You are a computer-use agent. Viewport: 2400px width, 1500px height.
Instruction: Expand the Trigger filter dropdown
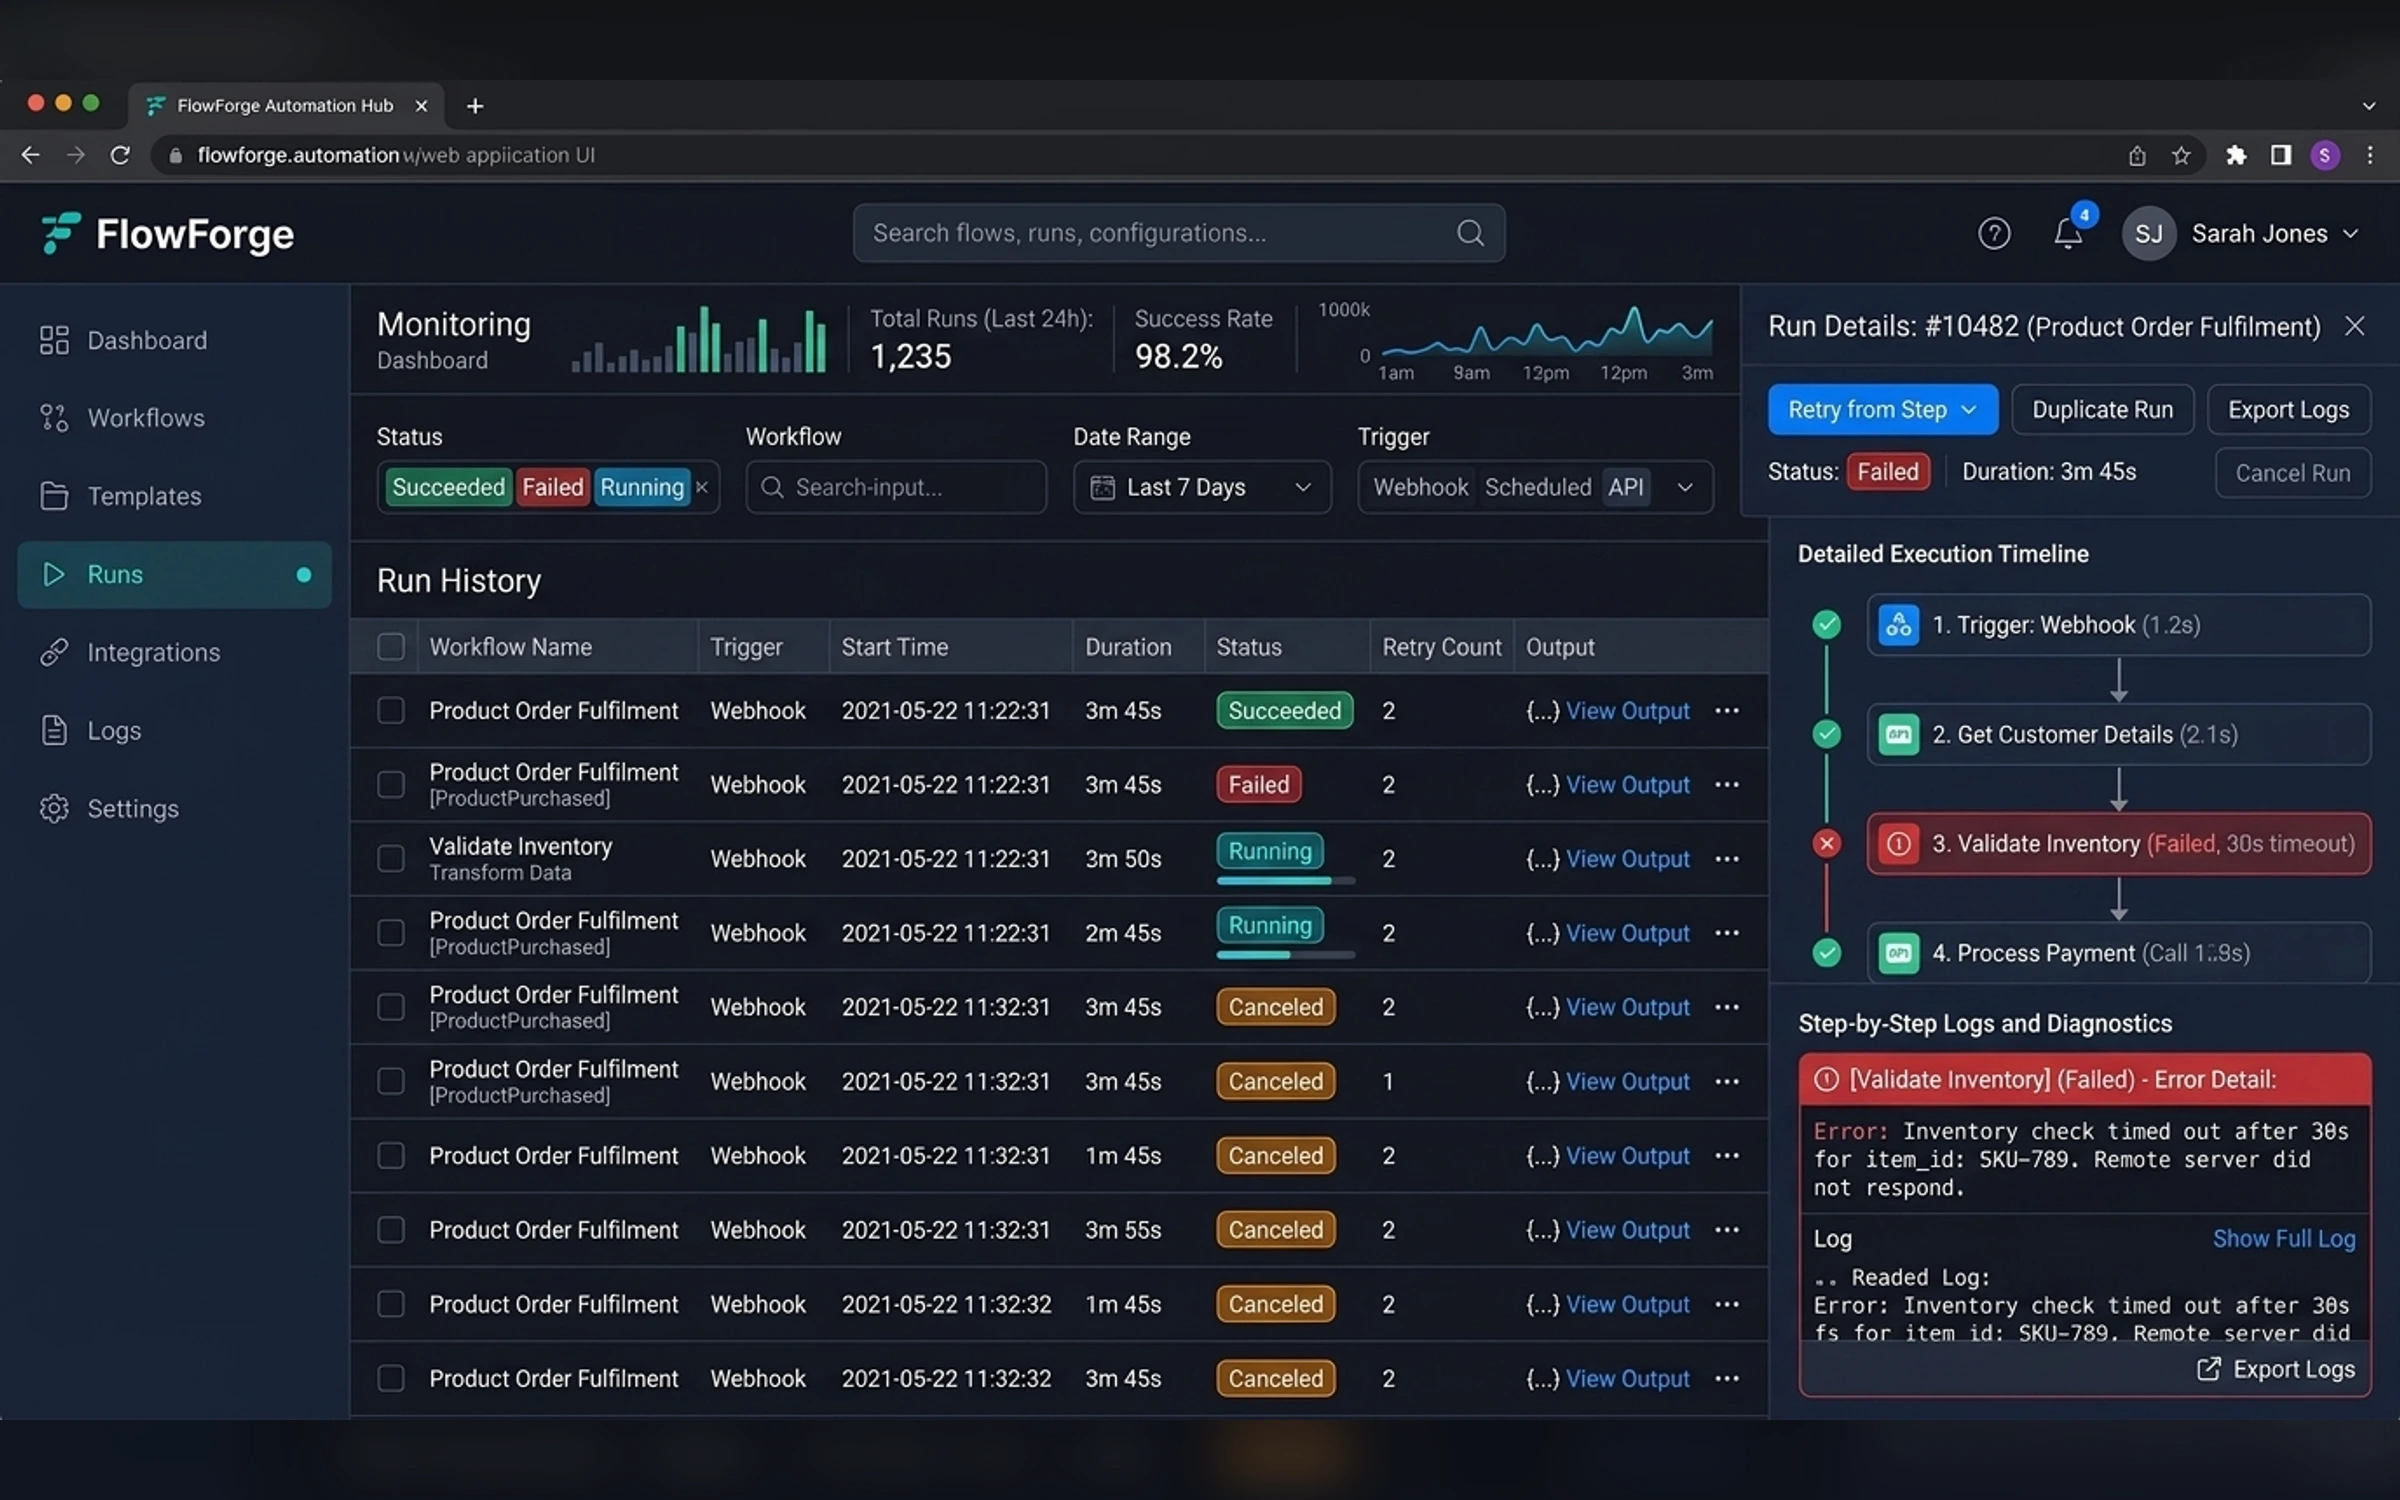point(1685,487)
